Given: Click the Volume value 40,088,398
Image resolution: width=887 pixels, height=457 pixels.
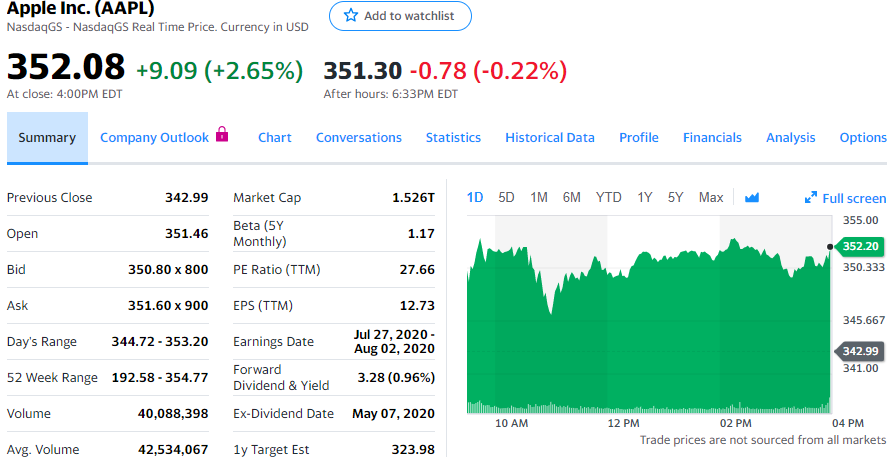Looking at the screenshot, I should pos(173,413).
